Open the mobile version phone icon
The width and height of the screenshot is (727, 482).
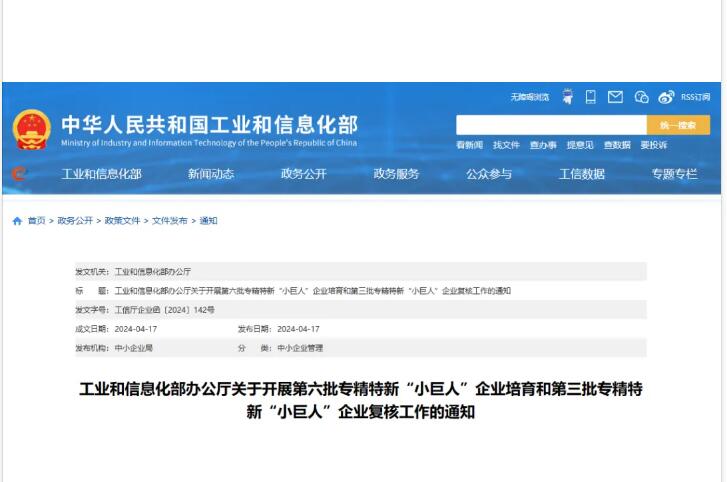(x=591, y=97)
